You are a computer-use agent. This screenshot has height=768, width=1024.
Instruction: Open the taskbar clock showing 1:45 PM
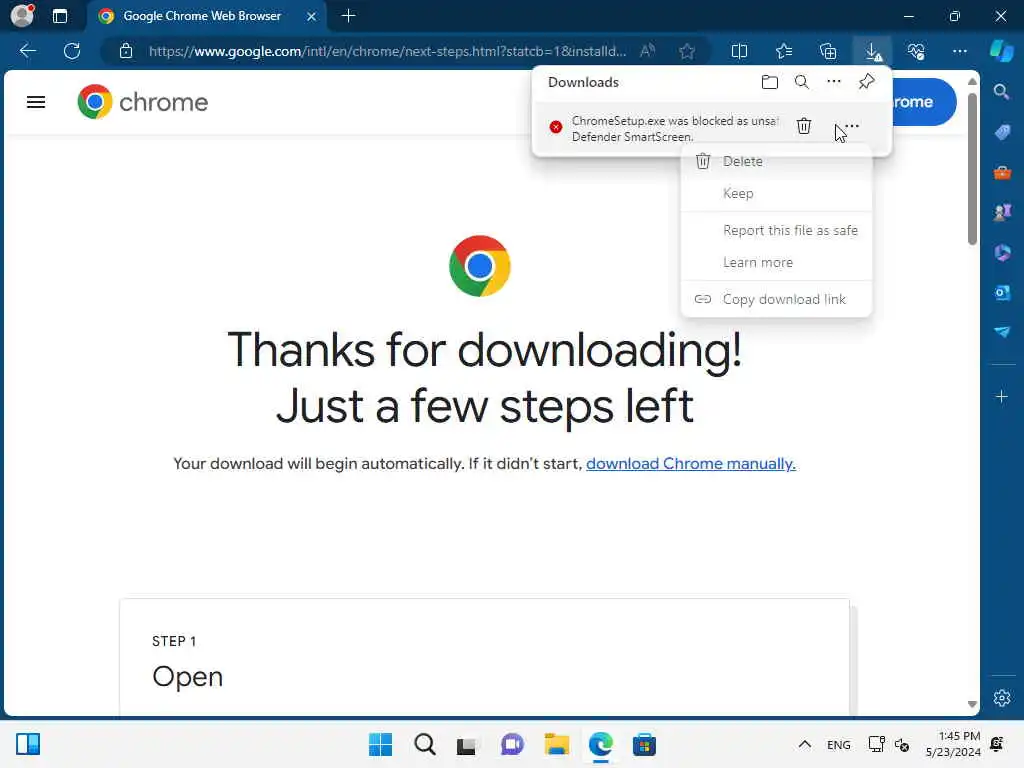click(x=953, y=744)
